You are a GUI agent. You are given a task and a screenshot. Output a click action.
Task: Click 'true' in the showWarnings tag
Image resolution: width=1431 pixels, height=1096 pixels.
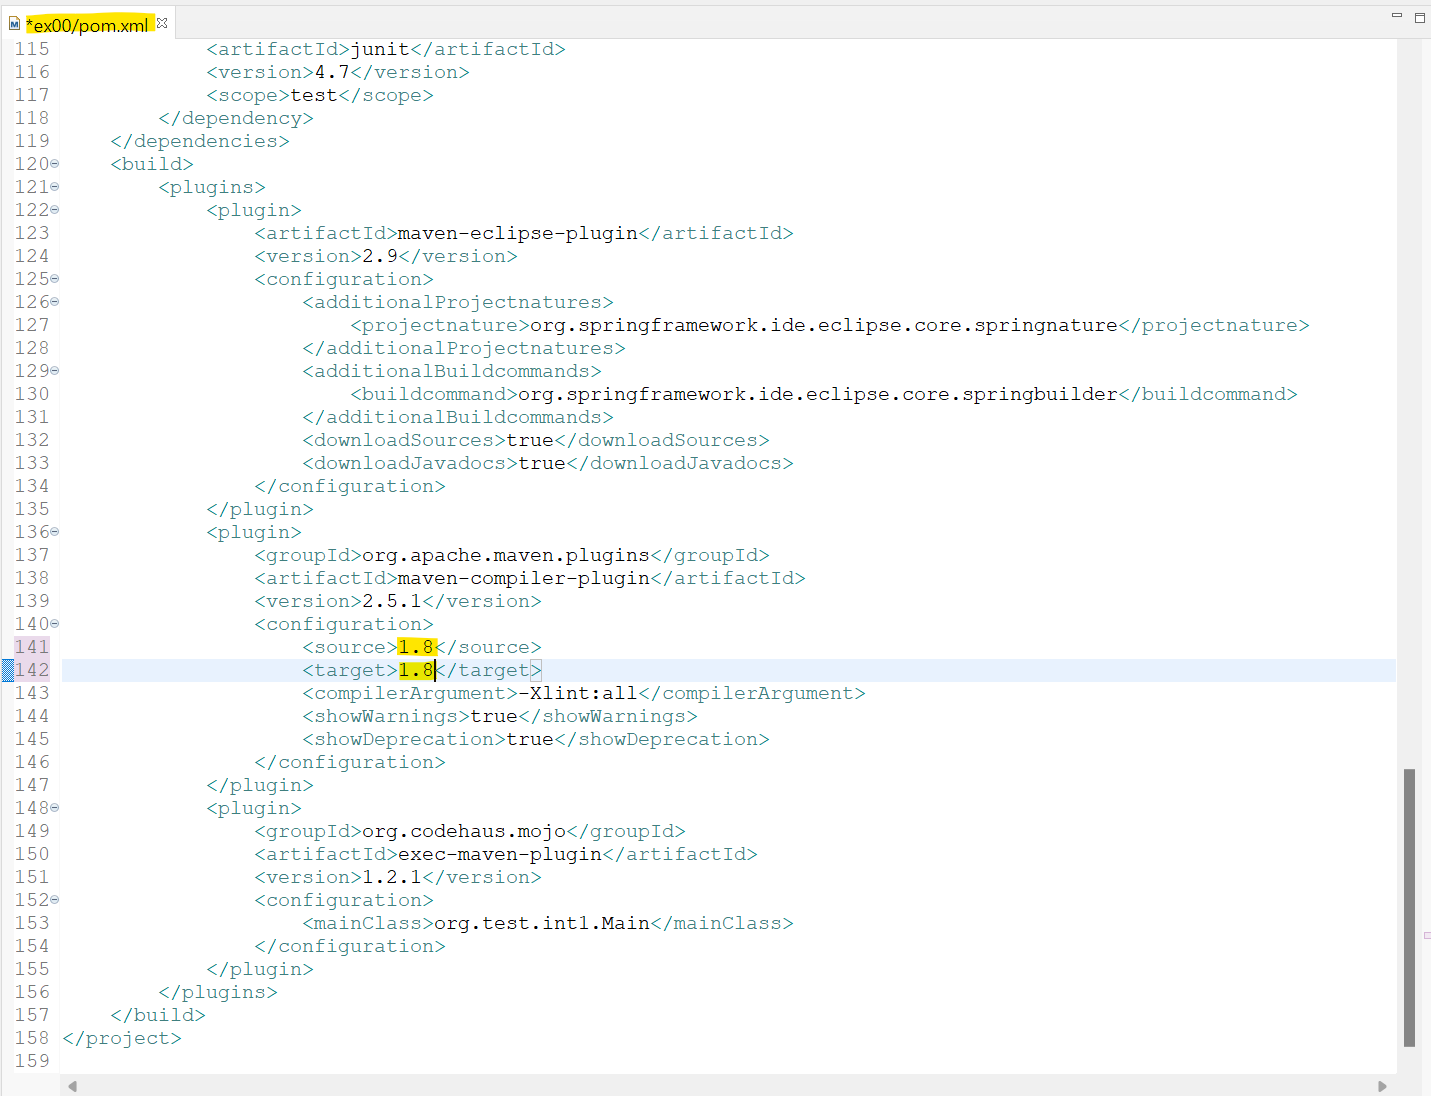494,716
